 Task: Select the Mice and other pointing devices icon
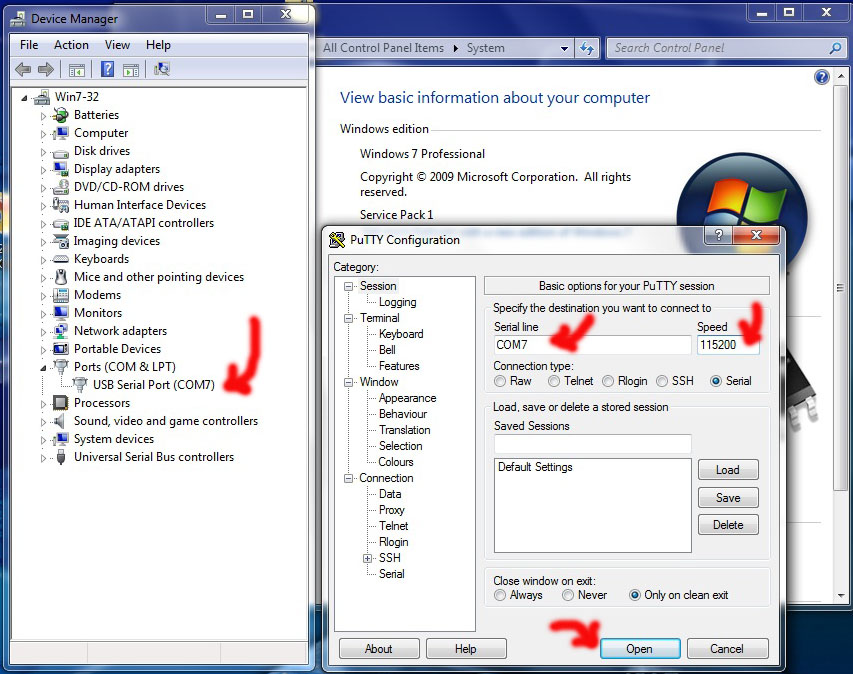61,276
